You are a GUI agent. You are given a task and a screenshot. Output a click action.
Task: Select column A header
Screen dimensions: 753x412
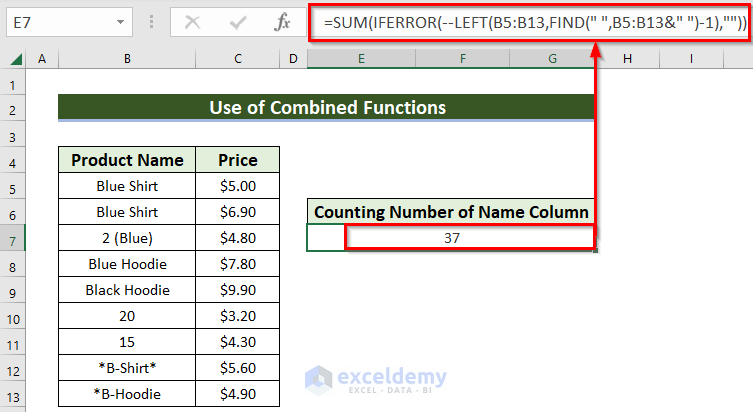point(42,59)
